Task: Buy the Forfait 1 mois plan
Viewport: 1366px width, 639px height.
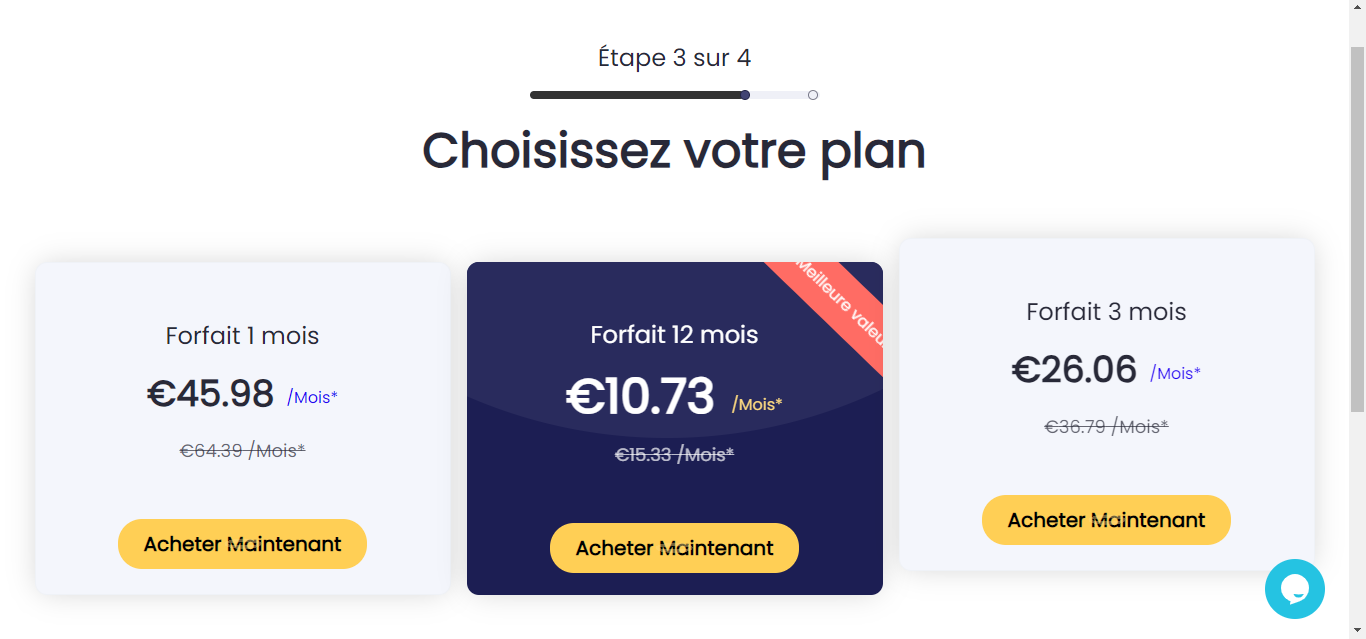Action: pos(242,544)
